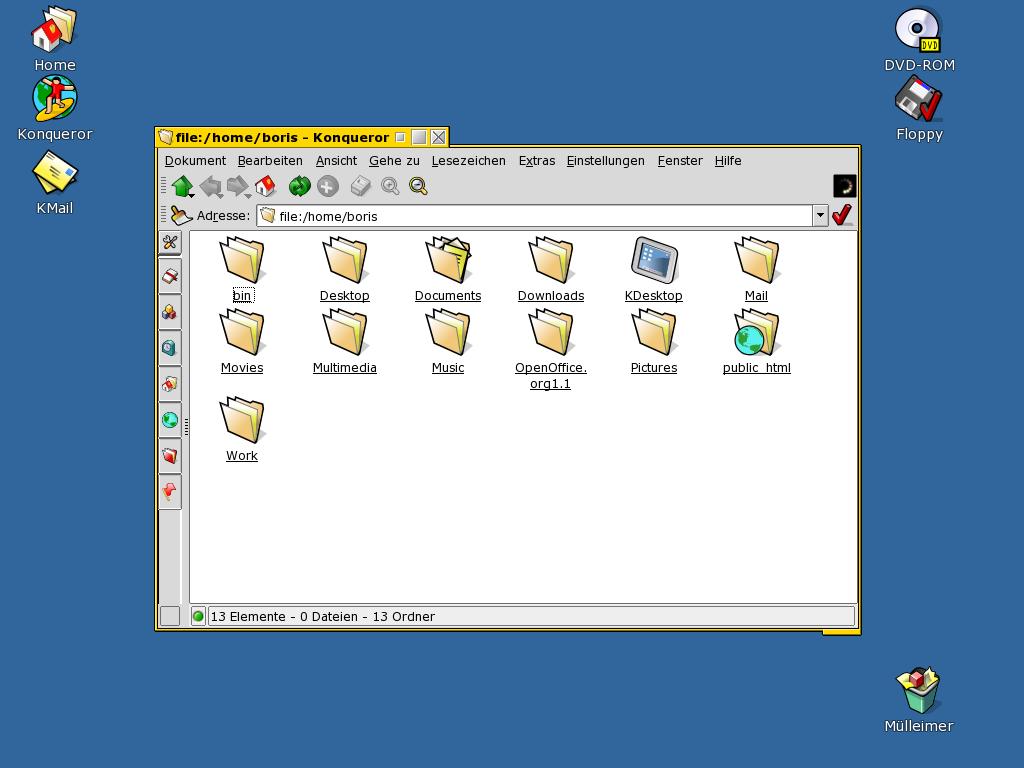Screen dimensions: 1024x768
Task: Open the Extras menu
Action: (x=537, y=161)
